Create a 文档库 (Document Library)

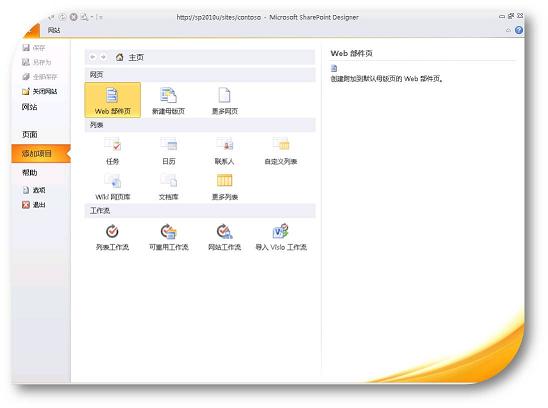pos(169,187)
